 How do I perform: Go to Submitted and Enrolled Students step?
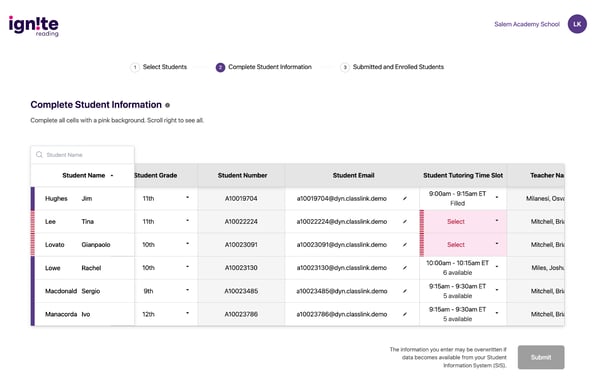tap(392, 67)
